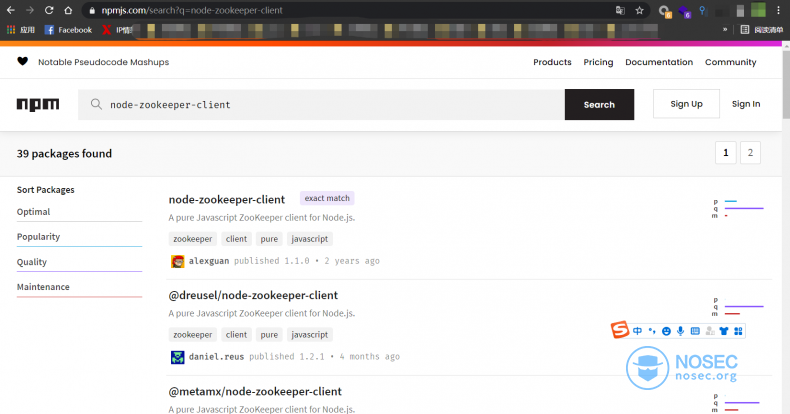This screenshot has height=414, width=790.
Task: Click the browser forward arrow
Action: (30, 10)
